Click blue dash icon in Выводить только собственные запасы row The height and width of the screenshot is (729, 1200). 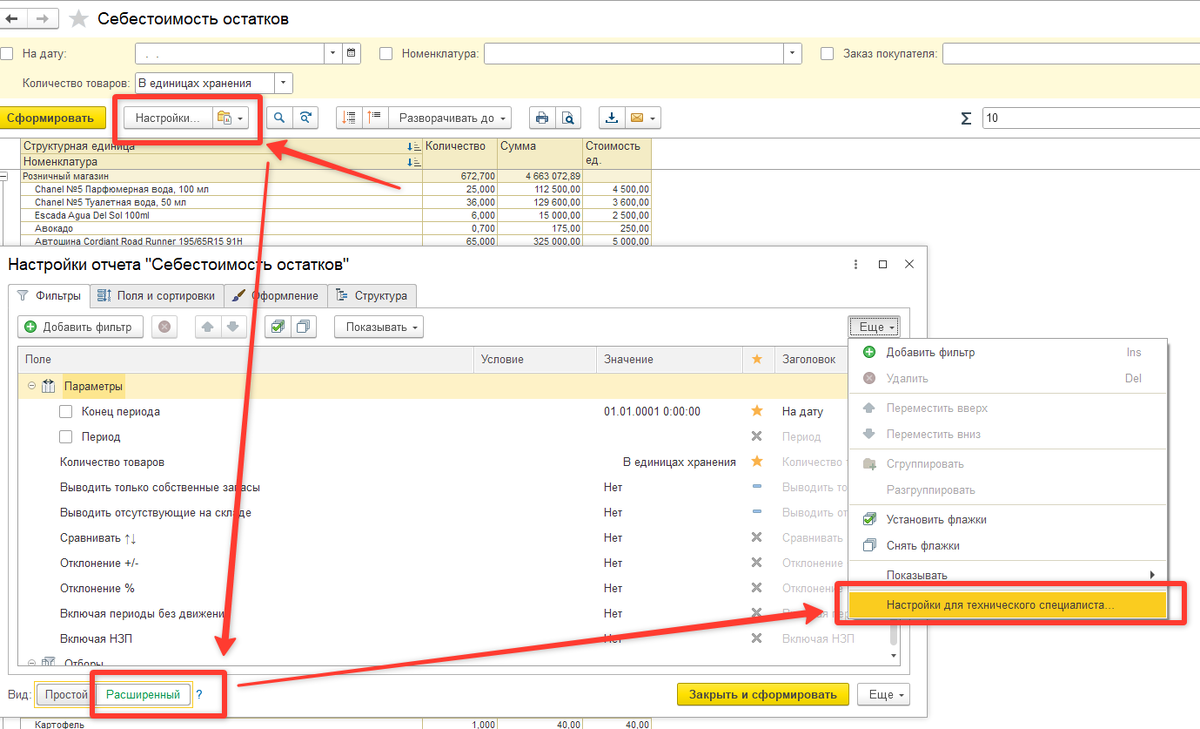click(x=757, y=487)
